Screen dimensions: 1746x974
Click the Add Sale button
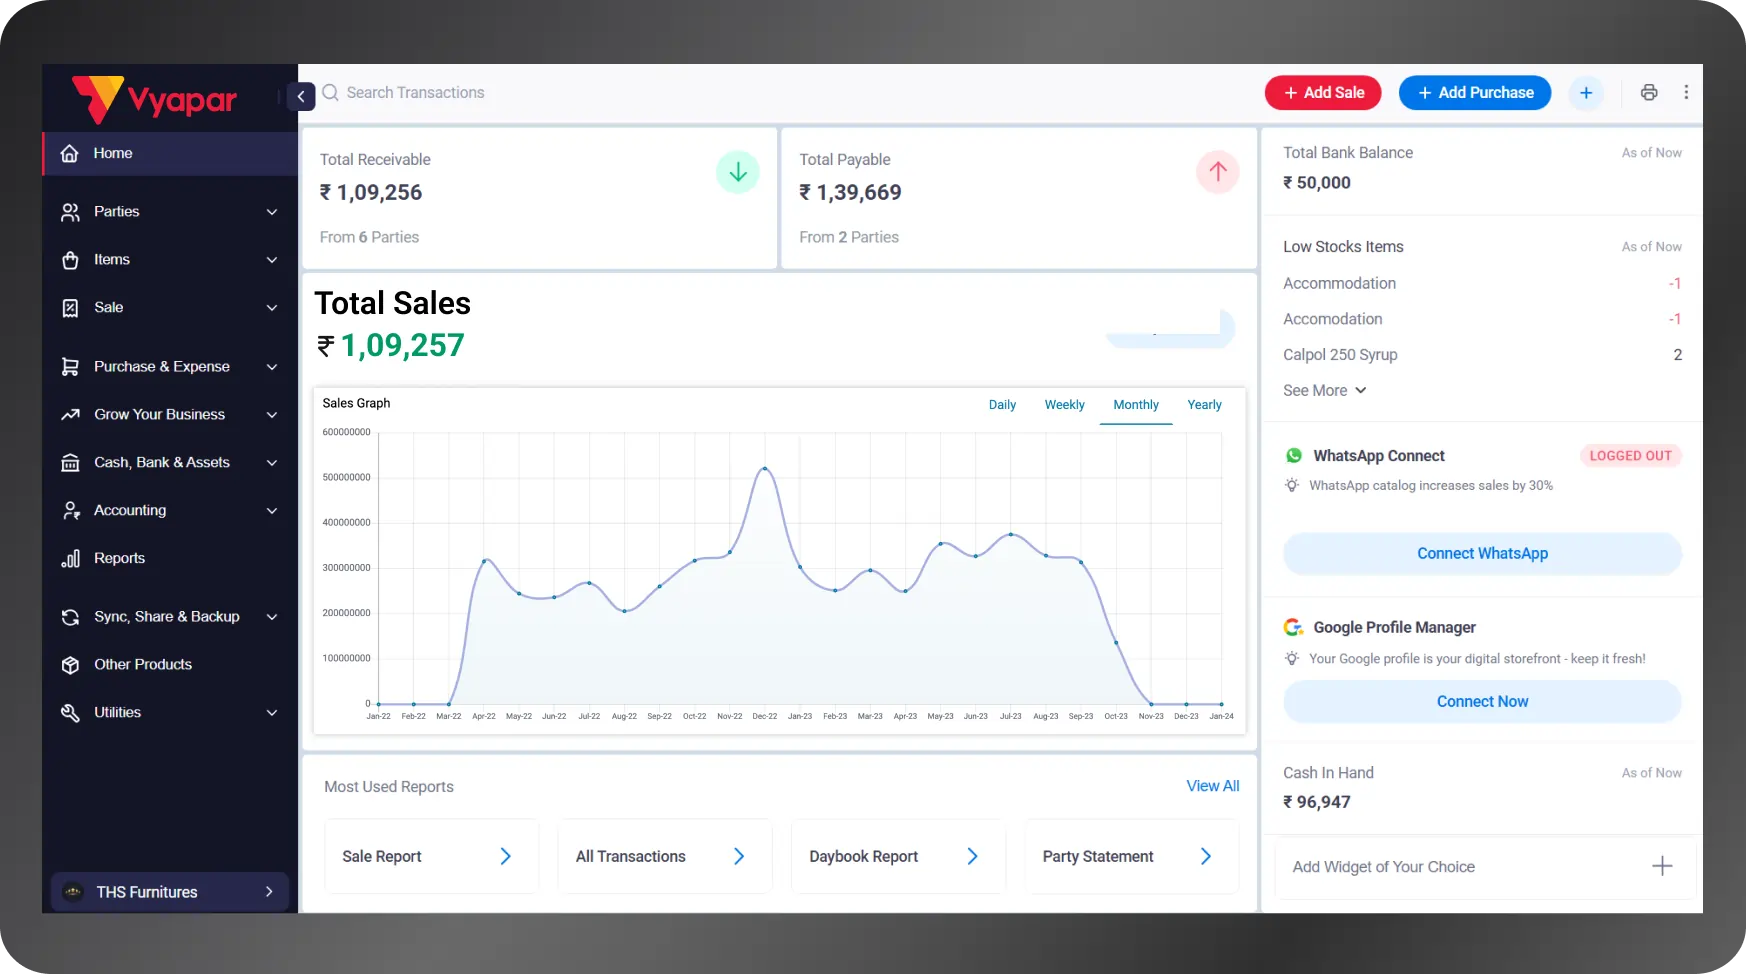click(x=1322, y=92)
